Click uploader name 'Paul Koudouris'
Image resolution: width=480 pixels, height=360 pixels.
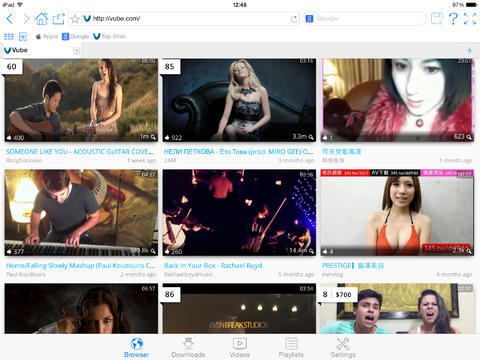(x=26, y=275)
